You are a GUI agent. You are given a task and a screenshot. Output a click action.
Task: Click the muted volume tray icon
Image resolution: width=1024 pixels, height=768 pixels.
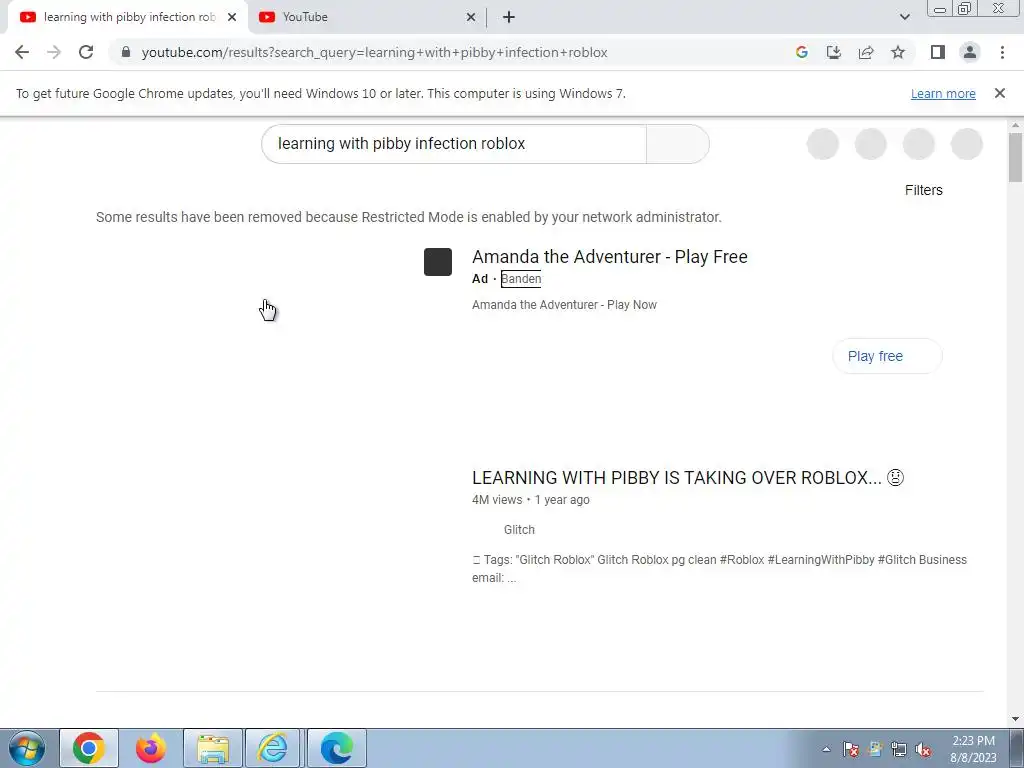[923, 749]
